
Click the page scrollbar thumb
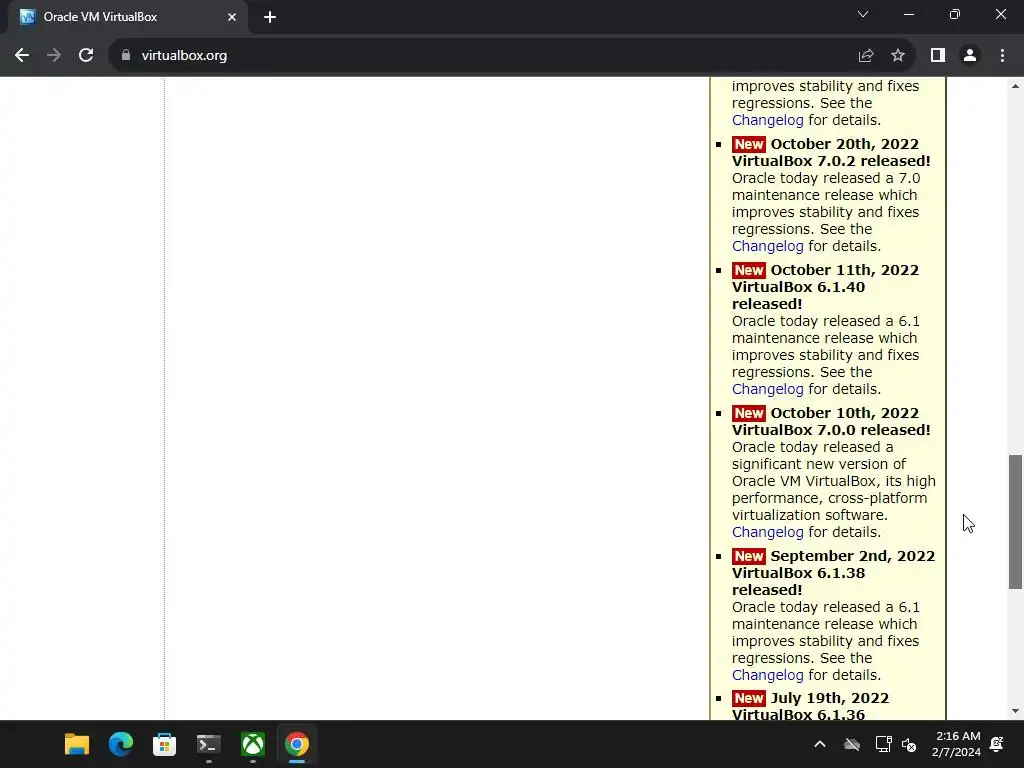1015,522
